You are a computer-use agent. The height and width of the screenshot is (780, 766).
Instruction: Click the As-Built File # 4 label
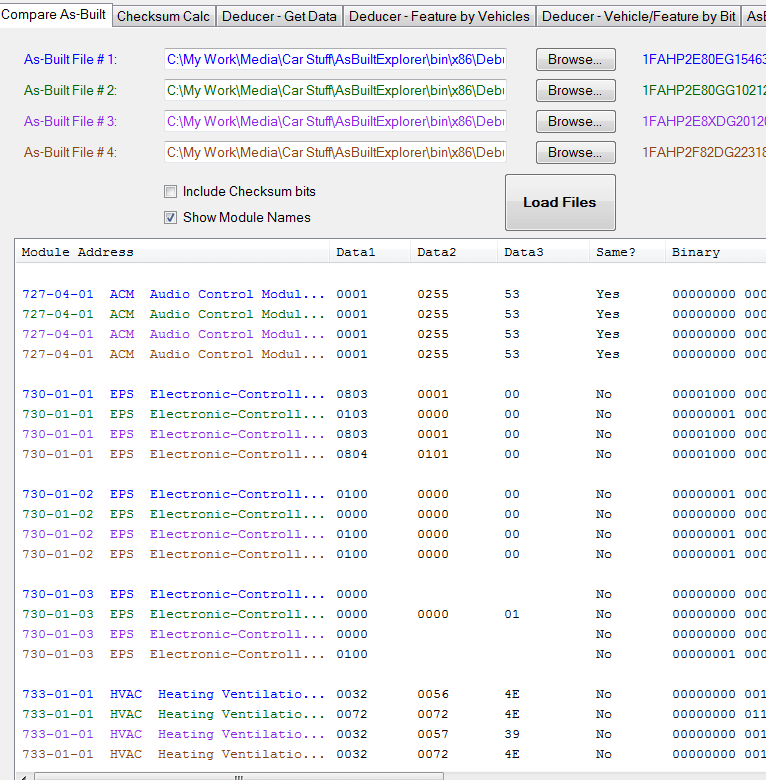click(x=71, y=152)
